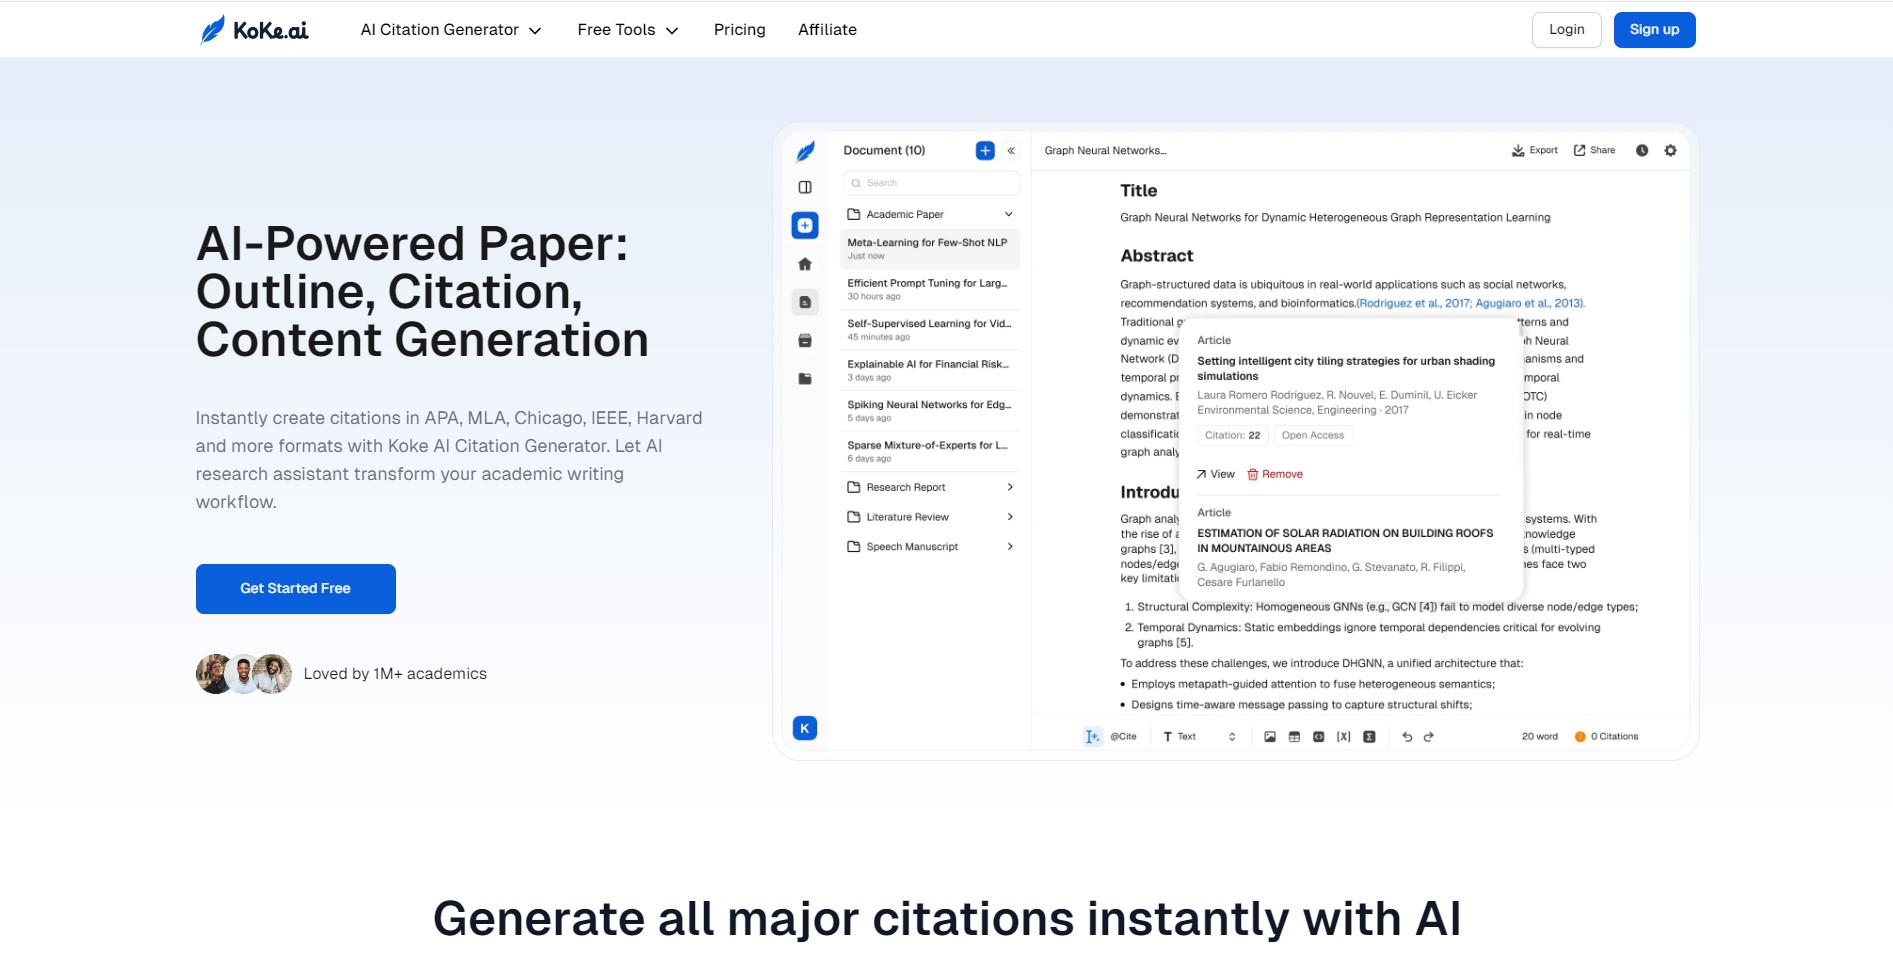Click the sigma formula icon in toolbar
Viewport: 1893px width, 963px height.
pos(1369,737)
